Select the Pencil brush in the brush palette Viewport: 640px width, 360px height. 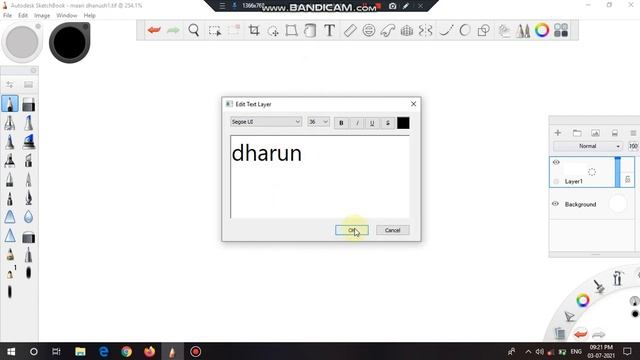10,104
